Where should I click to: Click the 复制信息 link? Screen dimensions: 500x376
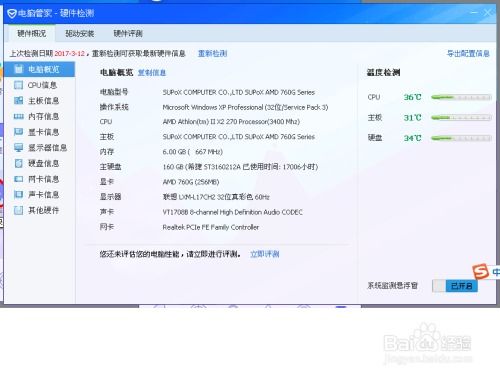pos(152,73)
